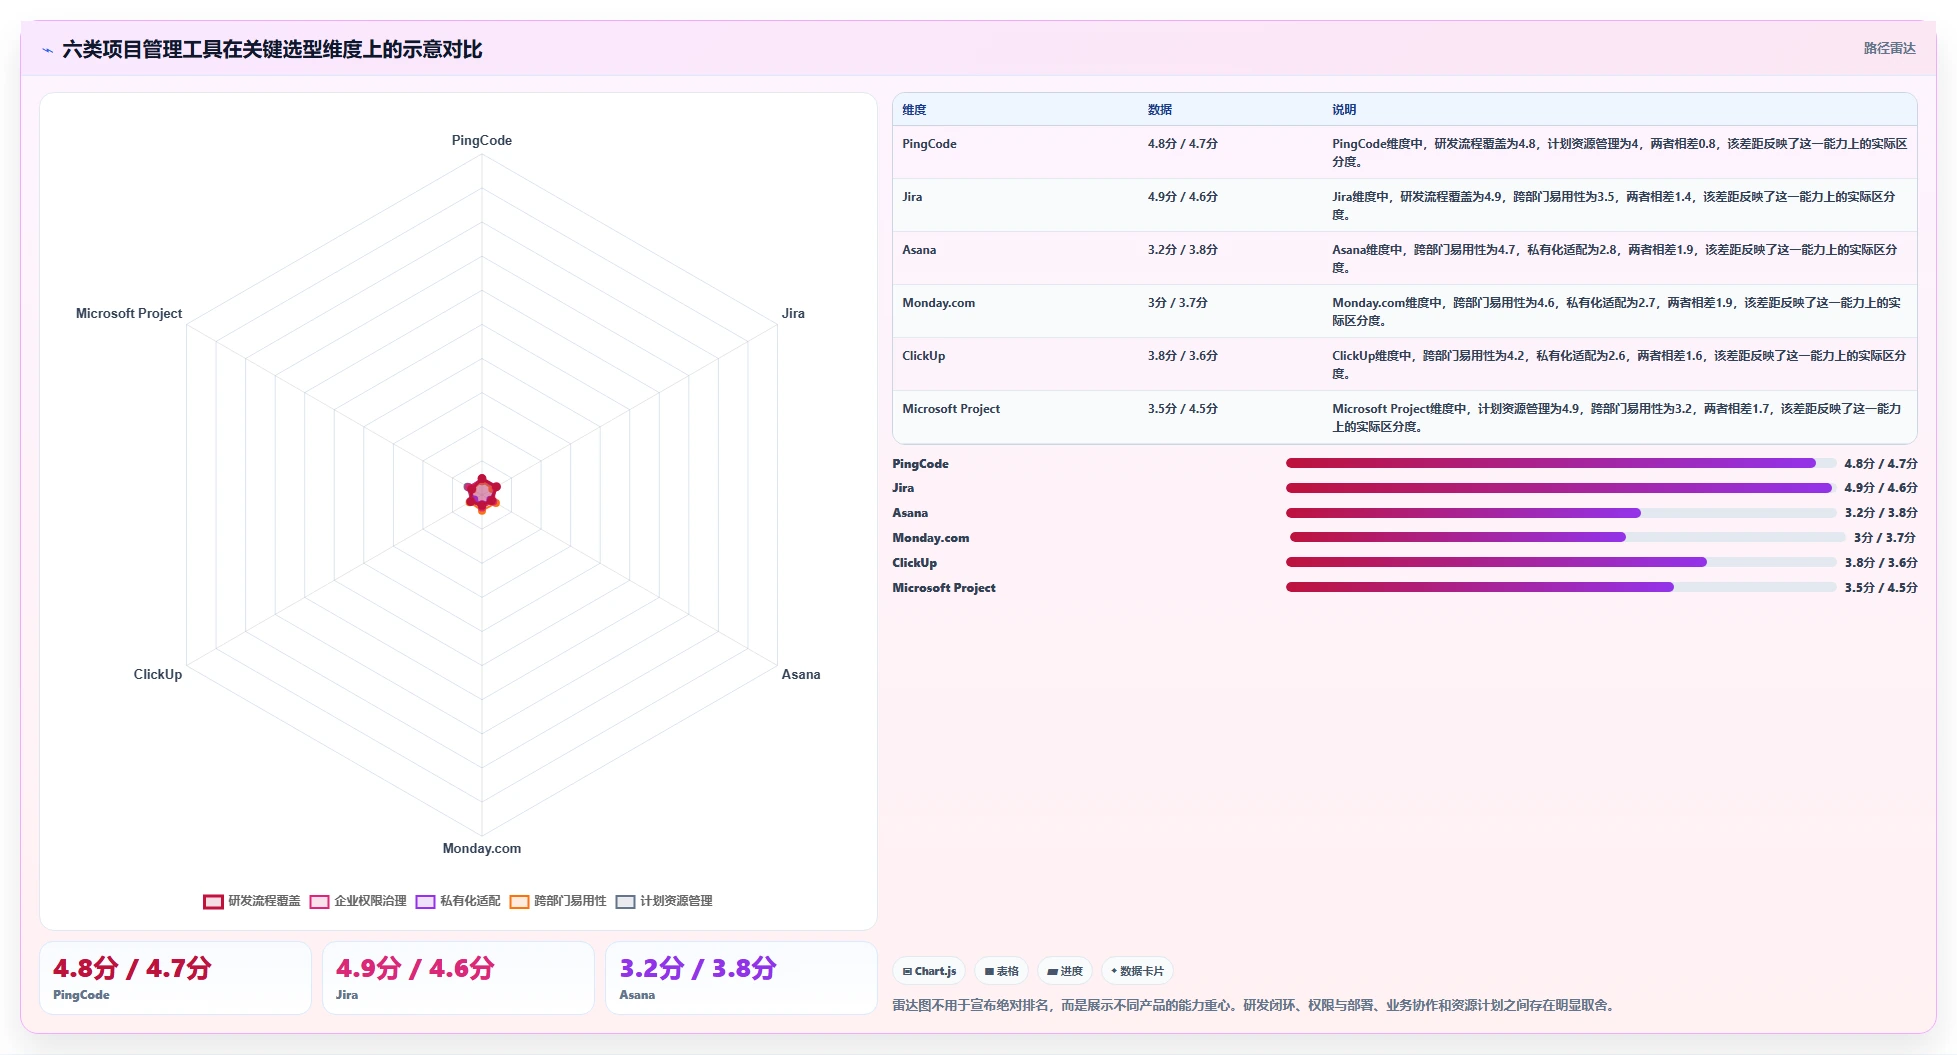Open the Jira 4.9分 / 4.6分 data card
This screenshot has width=1957, height=1055.
[x=458, y=978]
